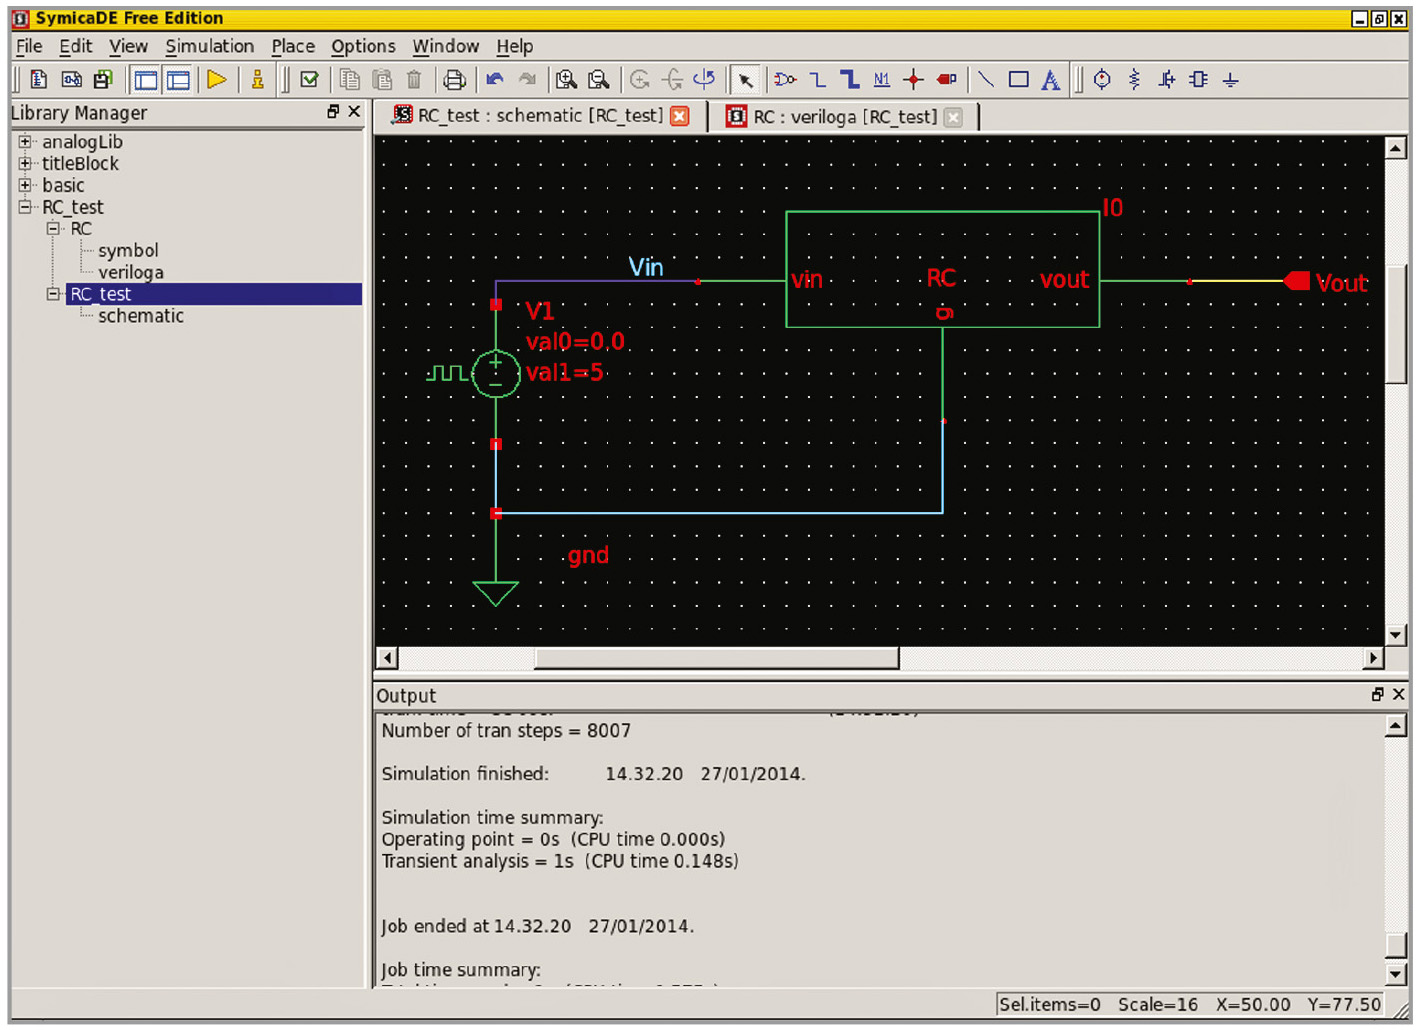Open the Simulation menu

[210, 46]
